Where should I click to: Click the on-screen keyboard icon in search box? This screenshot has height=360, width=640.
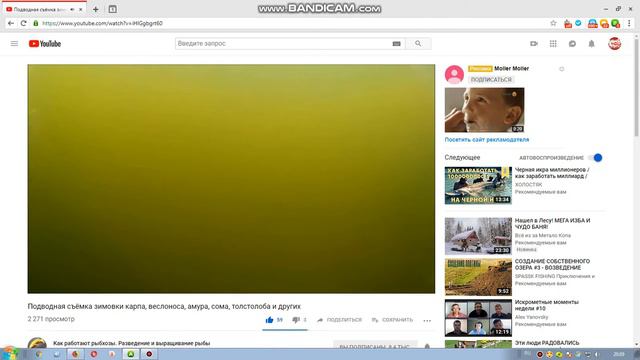point(396,44)
